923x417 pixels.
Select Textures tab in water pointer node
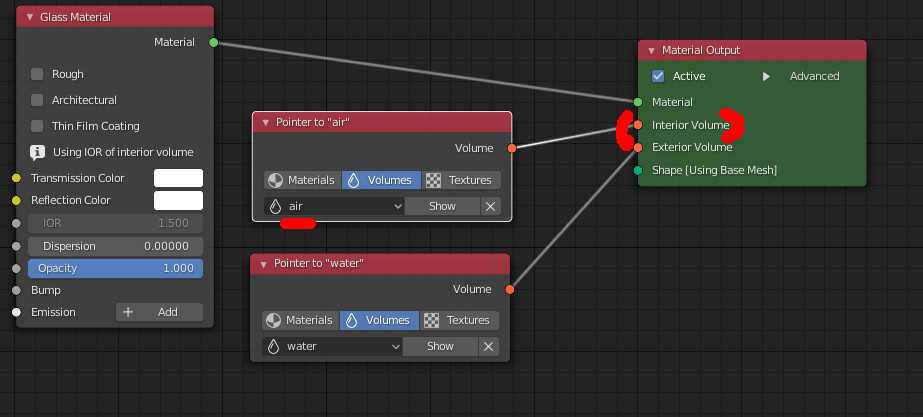(x=459, y=320)
